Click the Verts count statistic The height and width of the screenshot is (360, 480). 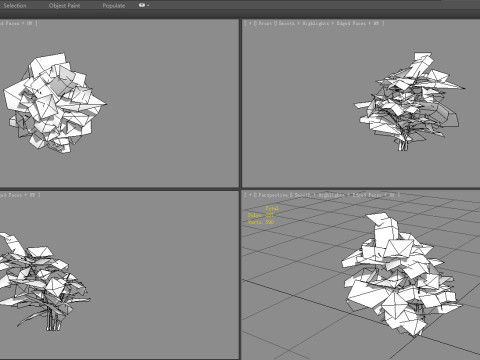261,222
